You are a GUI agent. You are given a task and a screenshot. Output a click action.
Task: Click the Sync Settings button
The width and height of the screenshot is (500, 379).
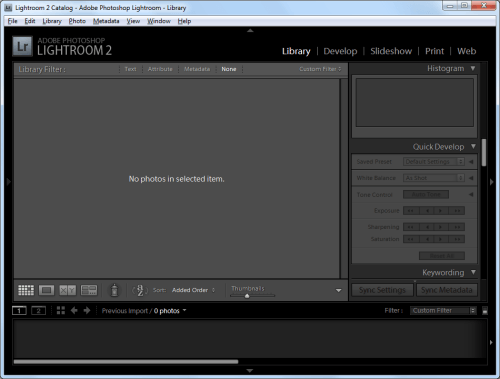[x=382, y=290]
